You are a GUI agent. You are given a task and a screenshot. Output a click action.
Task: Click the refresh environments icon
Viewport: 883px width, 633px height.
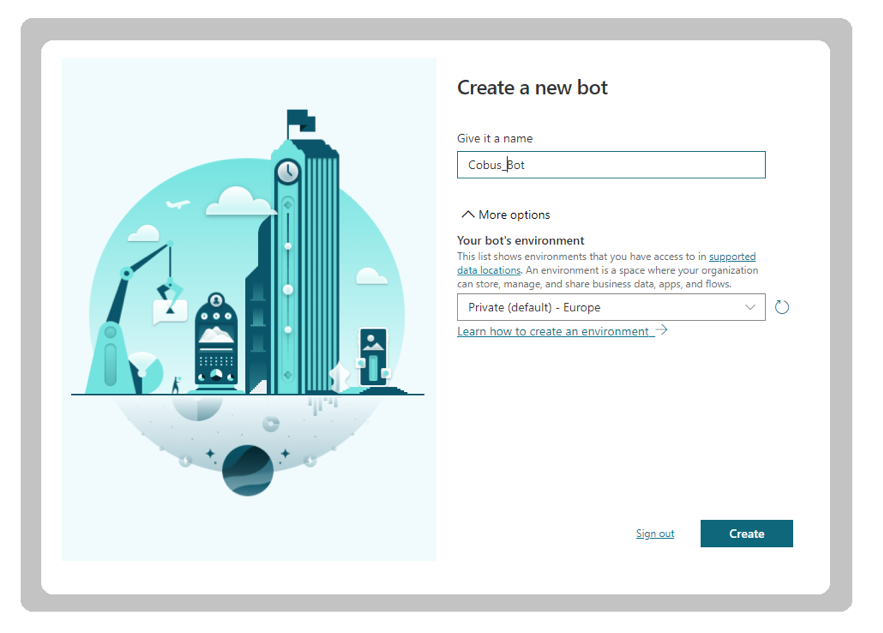click(782, 307)
